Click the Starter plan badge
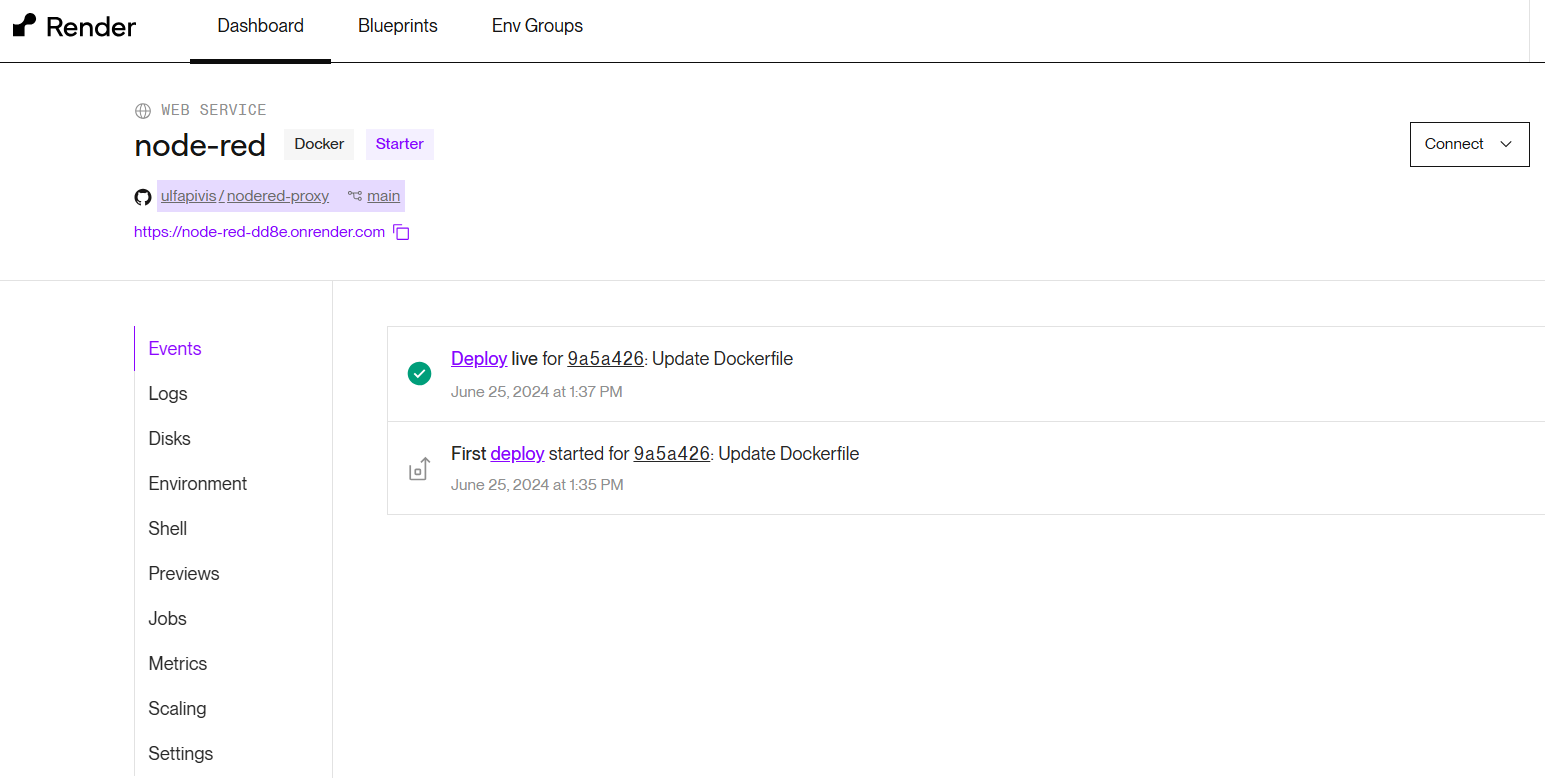This screenshot has height=778, width=1545. [x=399, y=143]
